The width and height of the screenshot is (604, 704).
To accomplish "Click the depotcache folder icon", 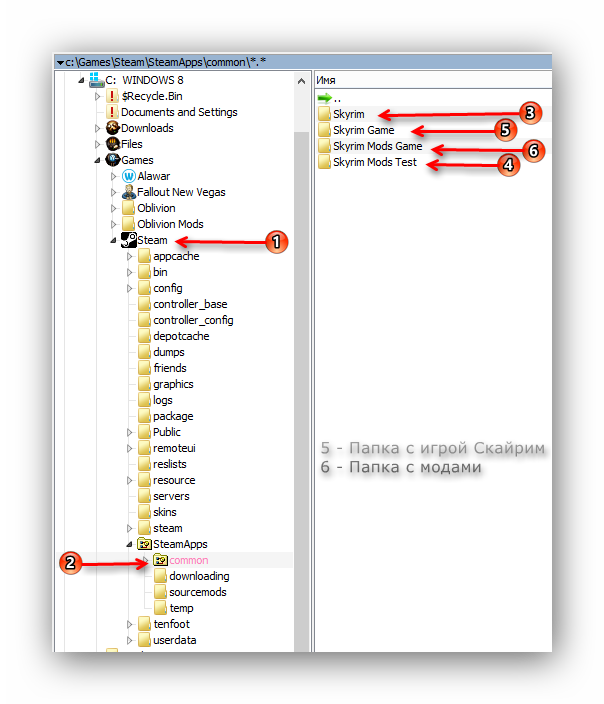I will pyautogui.click(x=144, y=336).
